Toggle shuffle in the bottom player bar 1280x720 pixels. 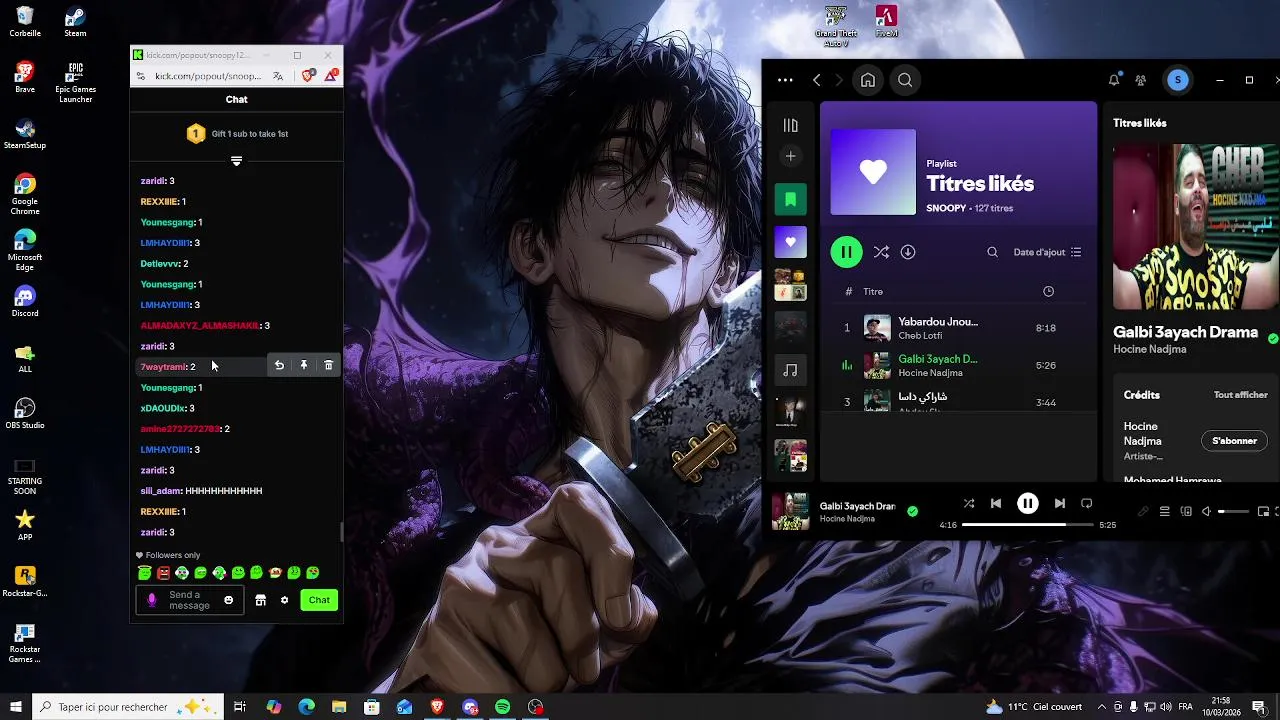[x=968, y=504]
